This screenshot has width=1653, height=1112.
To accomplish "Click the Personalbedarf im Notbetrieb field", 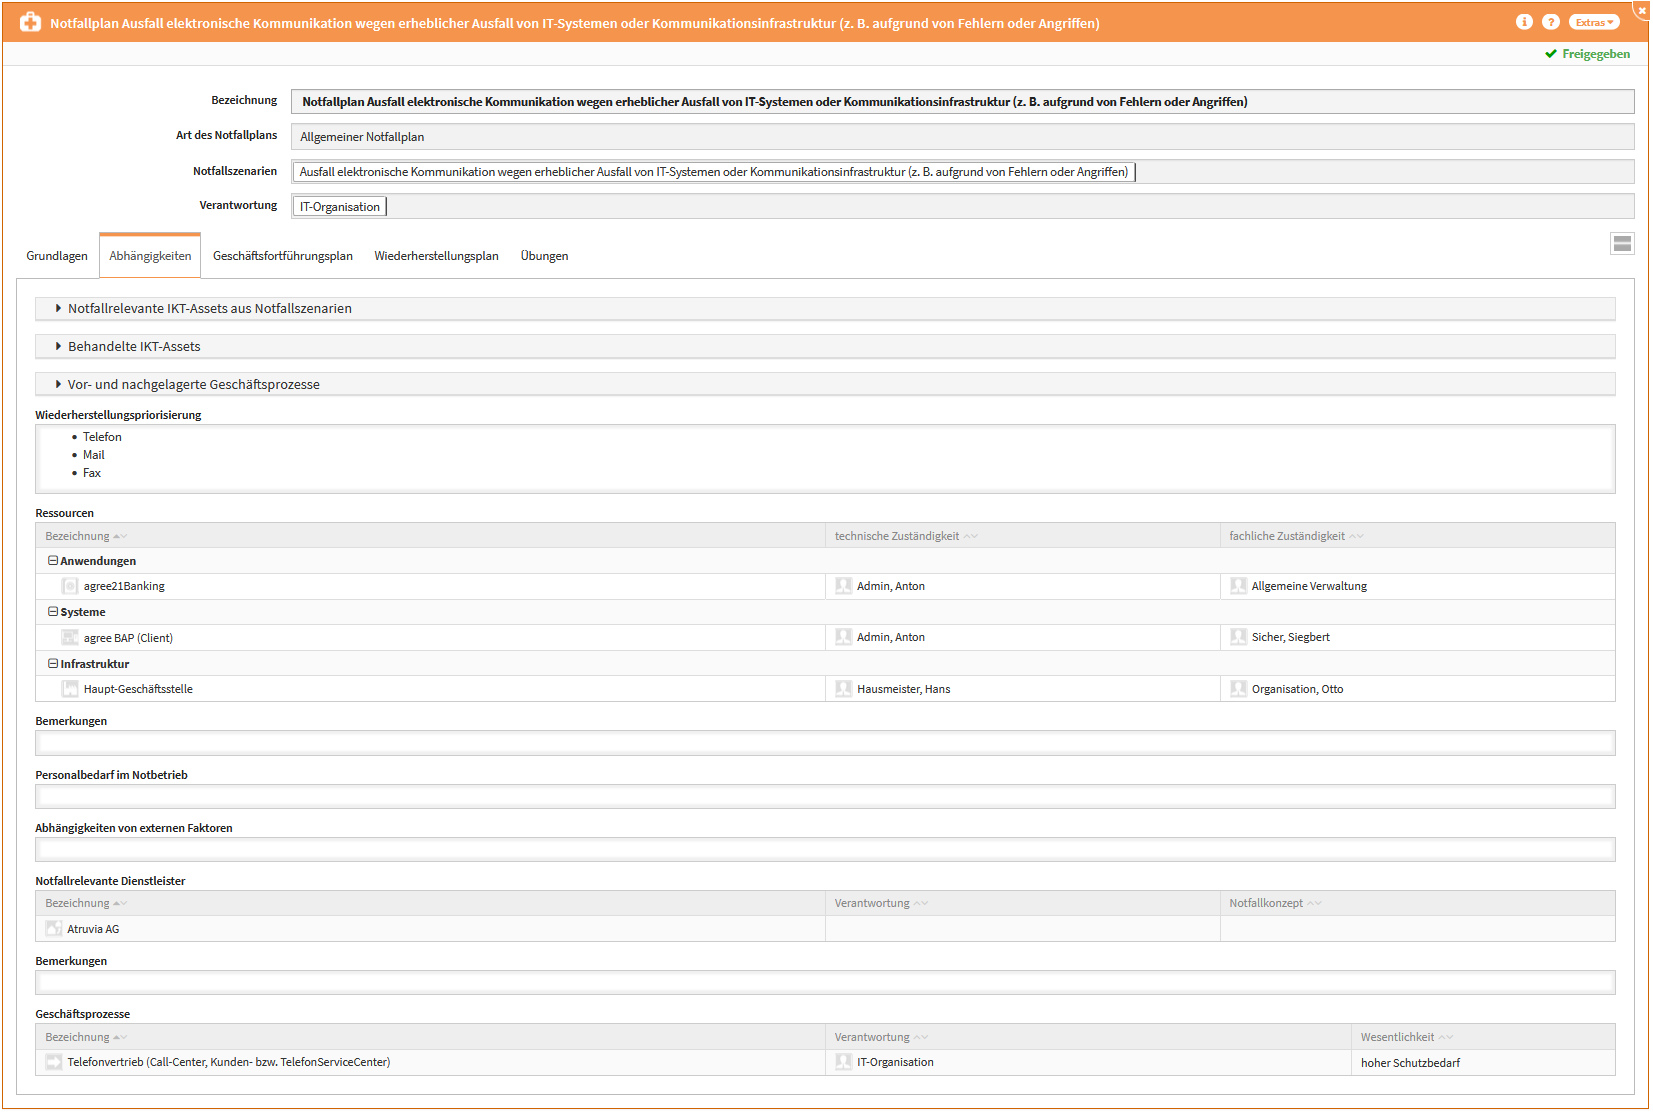I will pos(825,797).
